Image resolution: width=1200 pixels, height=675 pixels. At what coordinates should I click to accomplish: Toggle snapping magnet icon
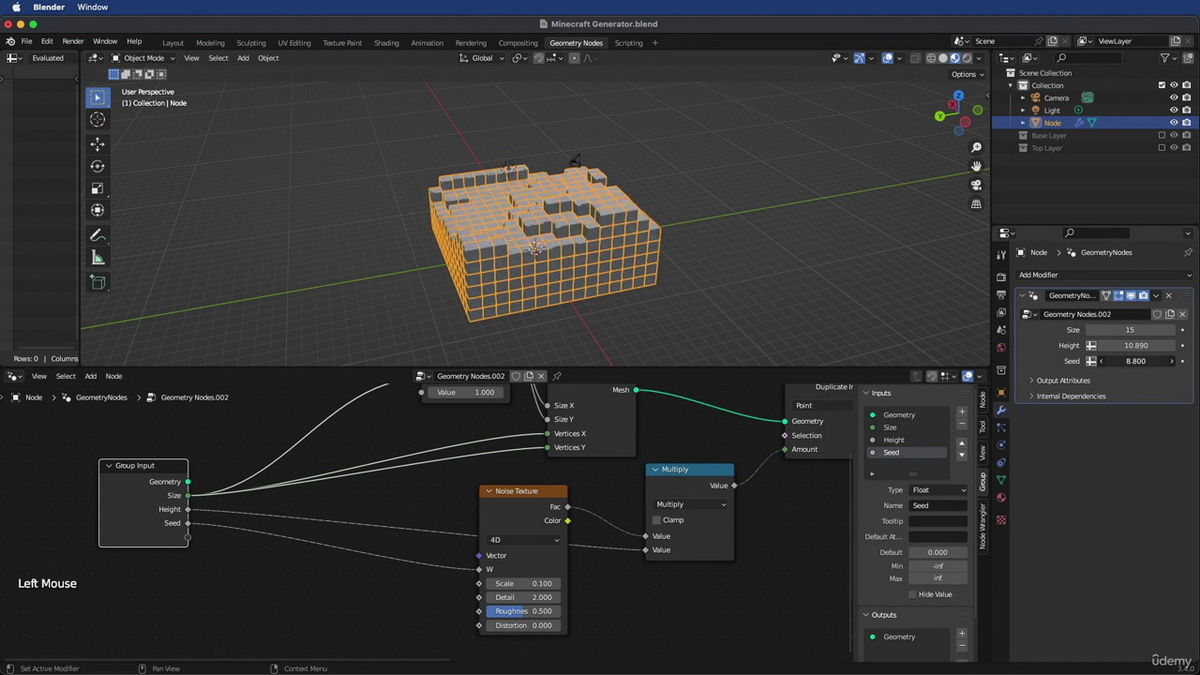539,58
